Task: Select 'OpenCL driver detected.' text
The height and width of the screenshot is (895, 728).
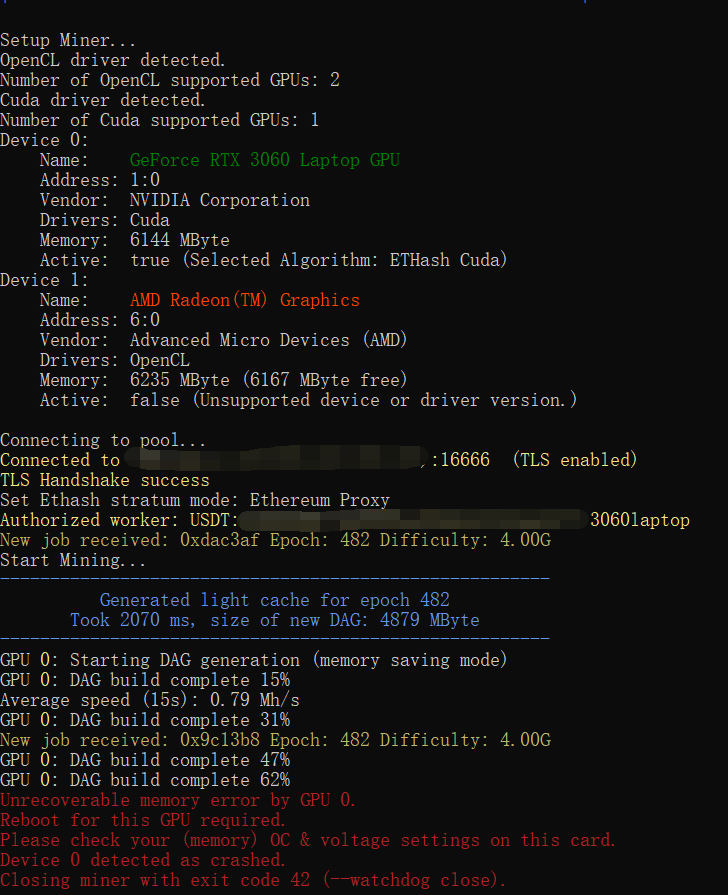Action: (112, 61)
